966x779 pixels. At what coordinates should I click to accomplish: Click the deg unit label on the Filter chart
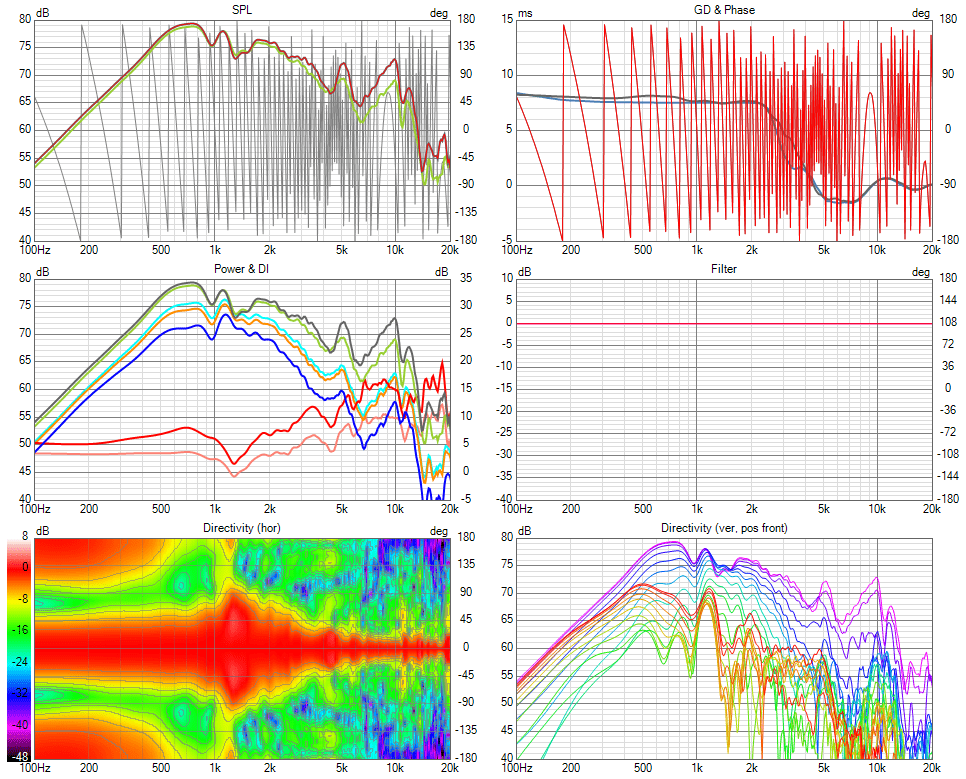click(x=920, y=272)
